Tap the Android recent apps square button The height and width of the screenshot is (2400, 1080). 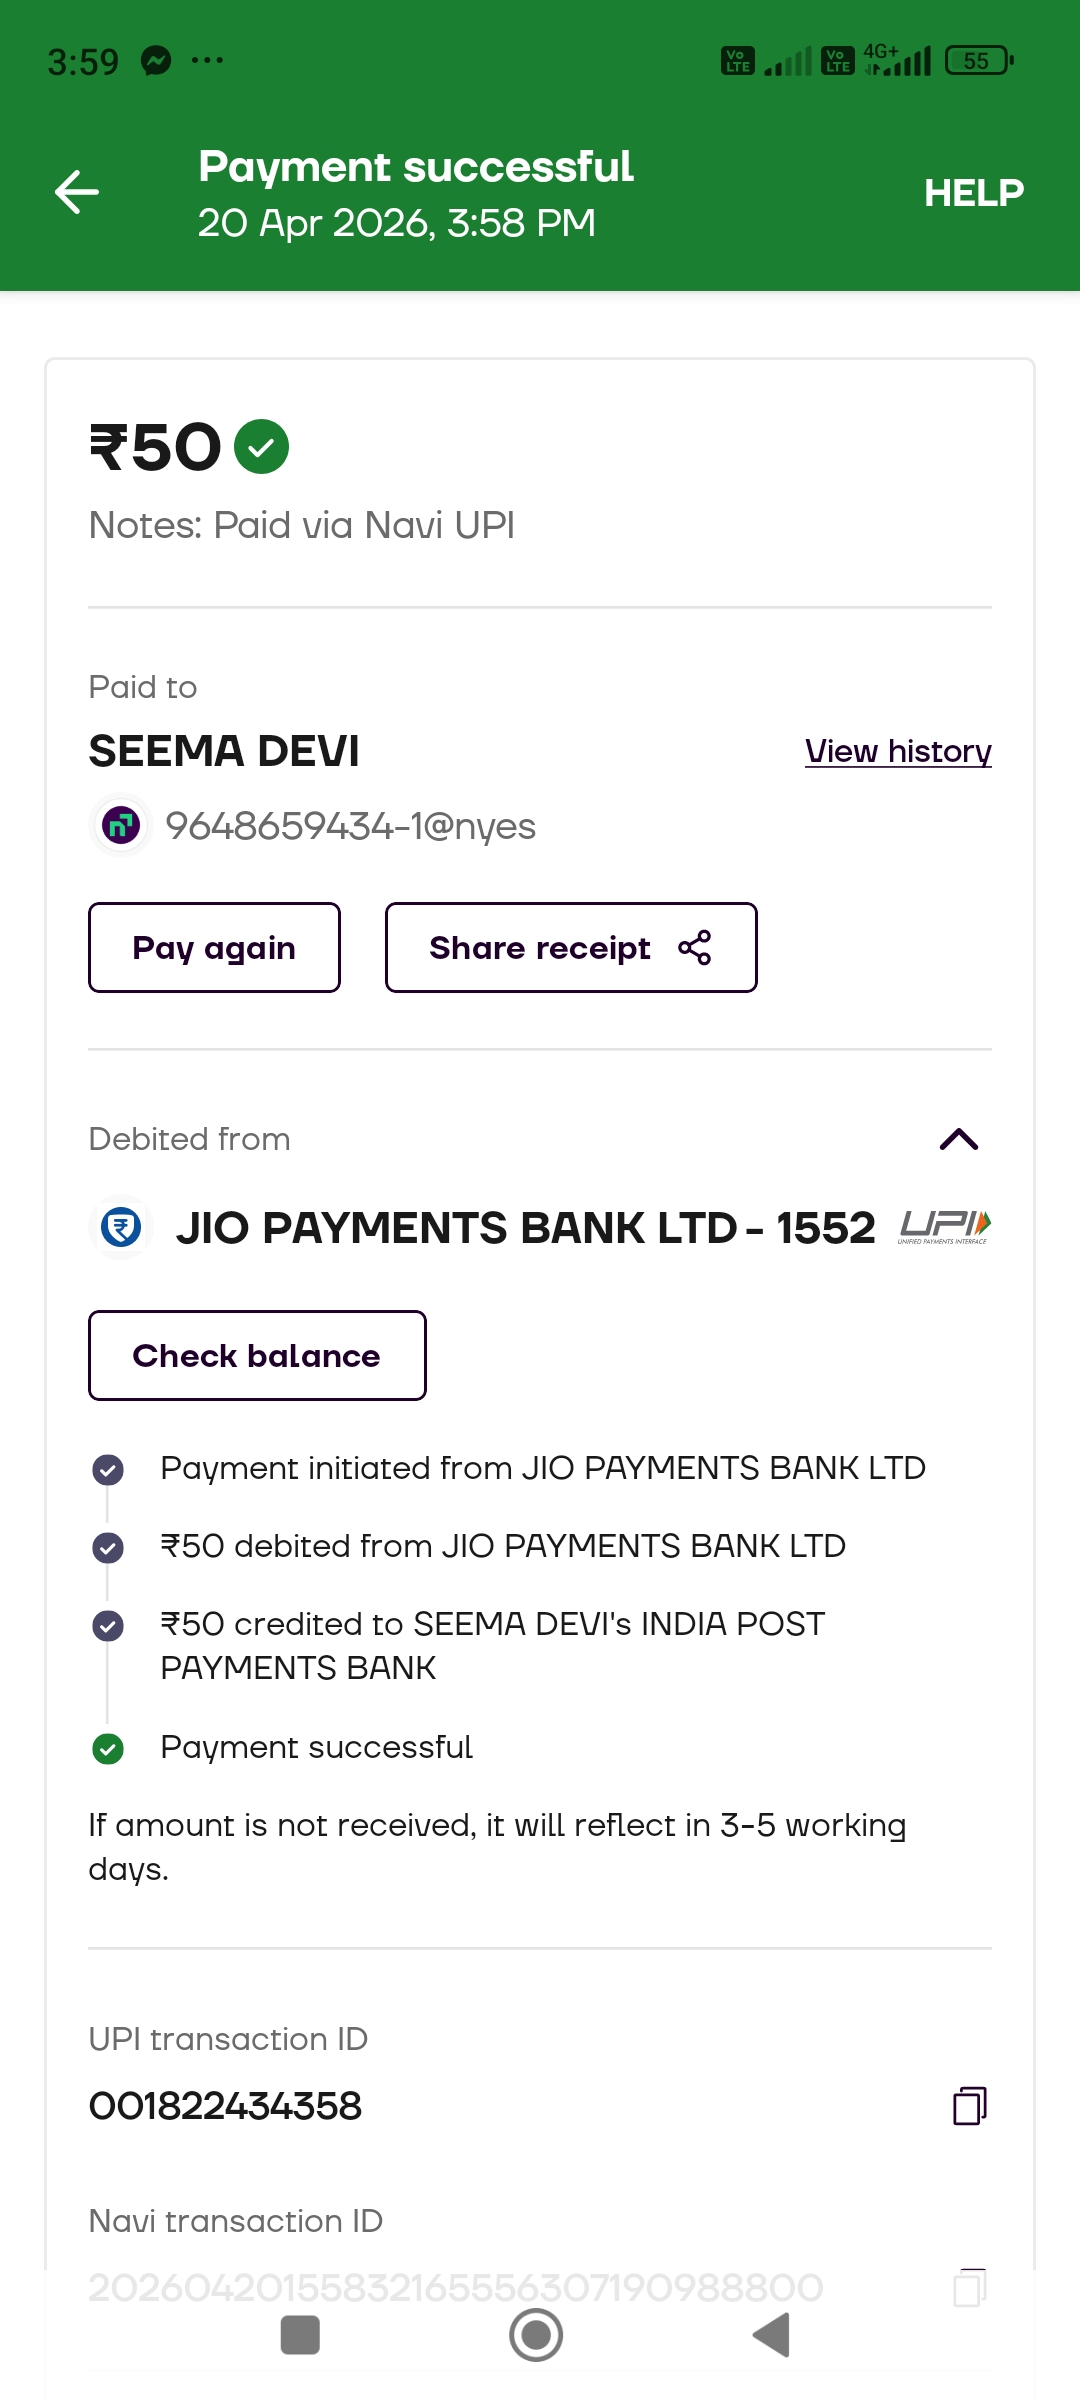pos(300,2335)
